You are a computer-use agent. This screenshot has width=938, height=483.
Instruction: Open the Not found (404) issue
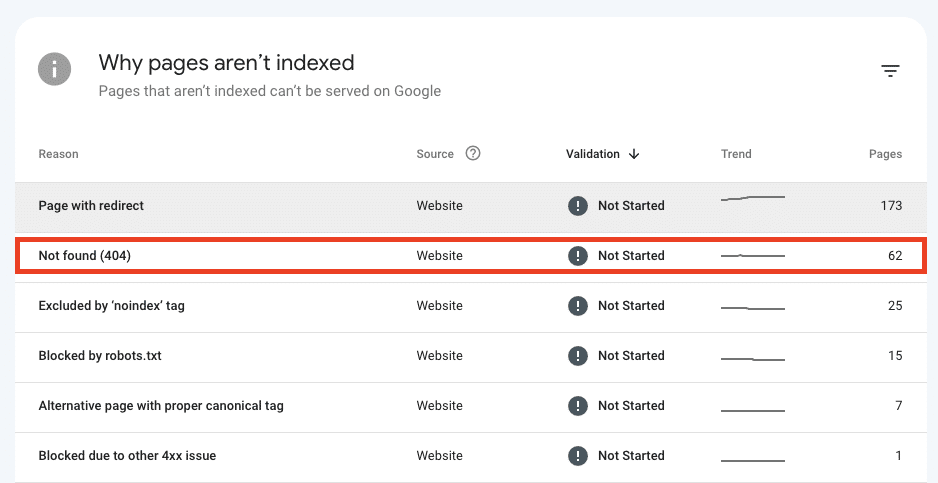click(x=85, y=256)
